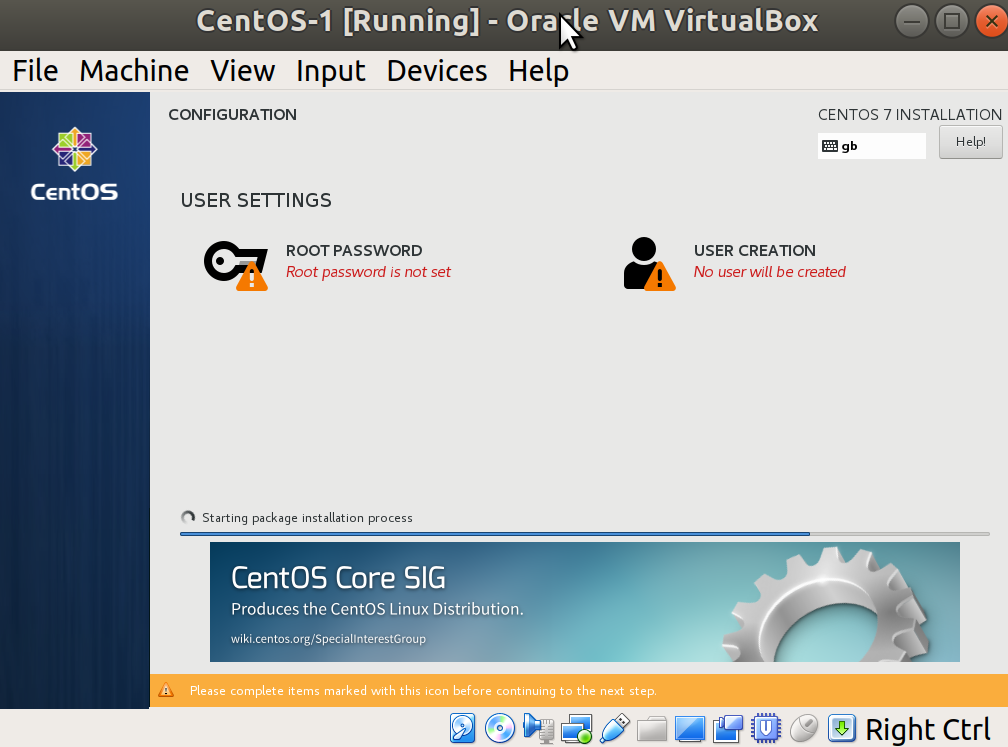Screen dimensions: 1008x747
Task: Click the network adapter status icon
Action: pos(576,729)
